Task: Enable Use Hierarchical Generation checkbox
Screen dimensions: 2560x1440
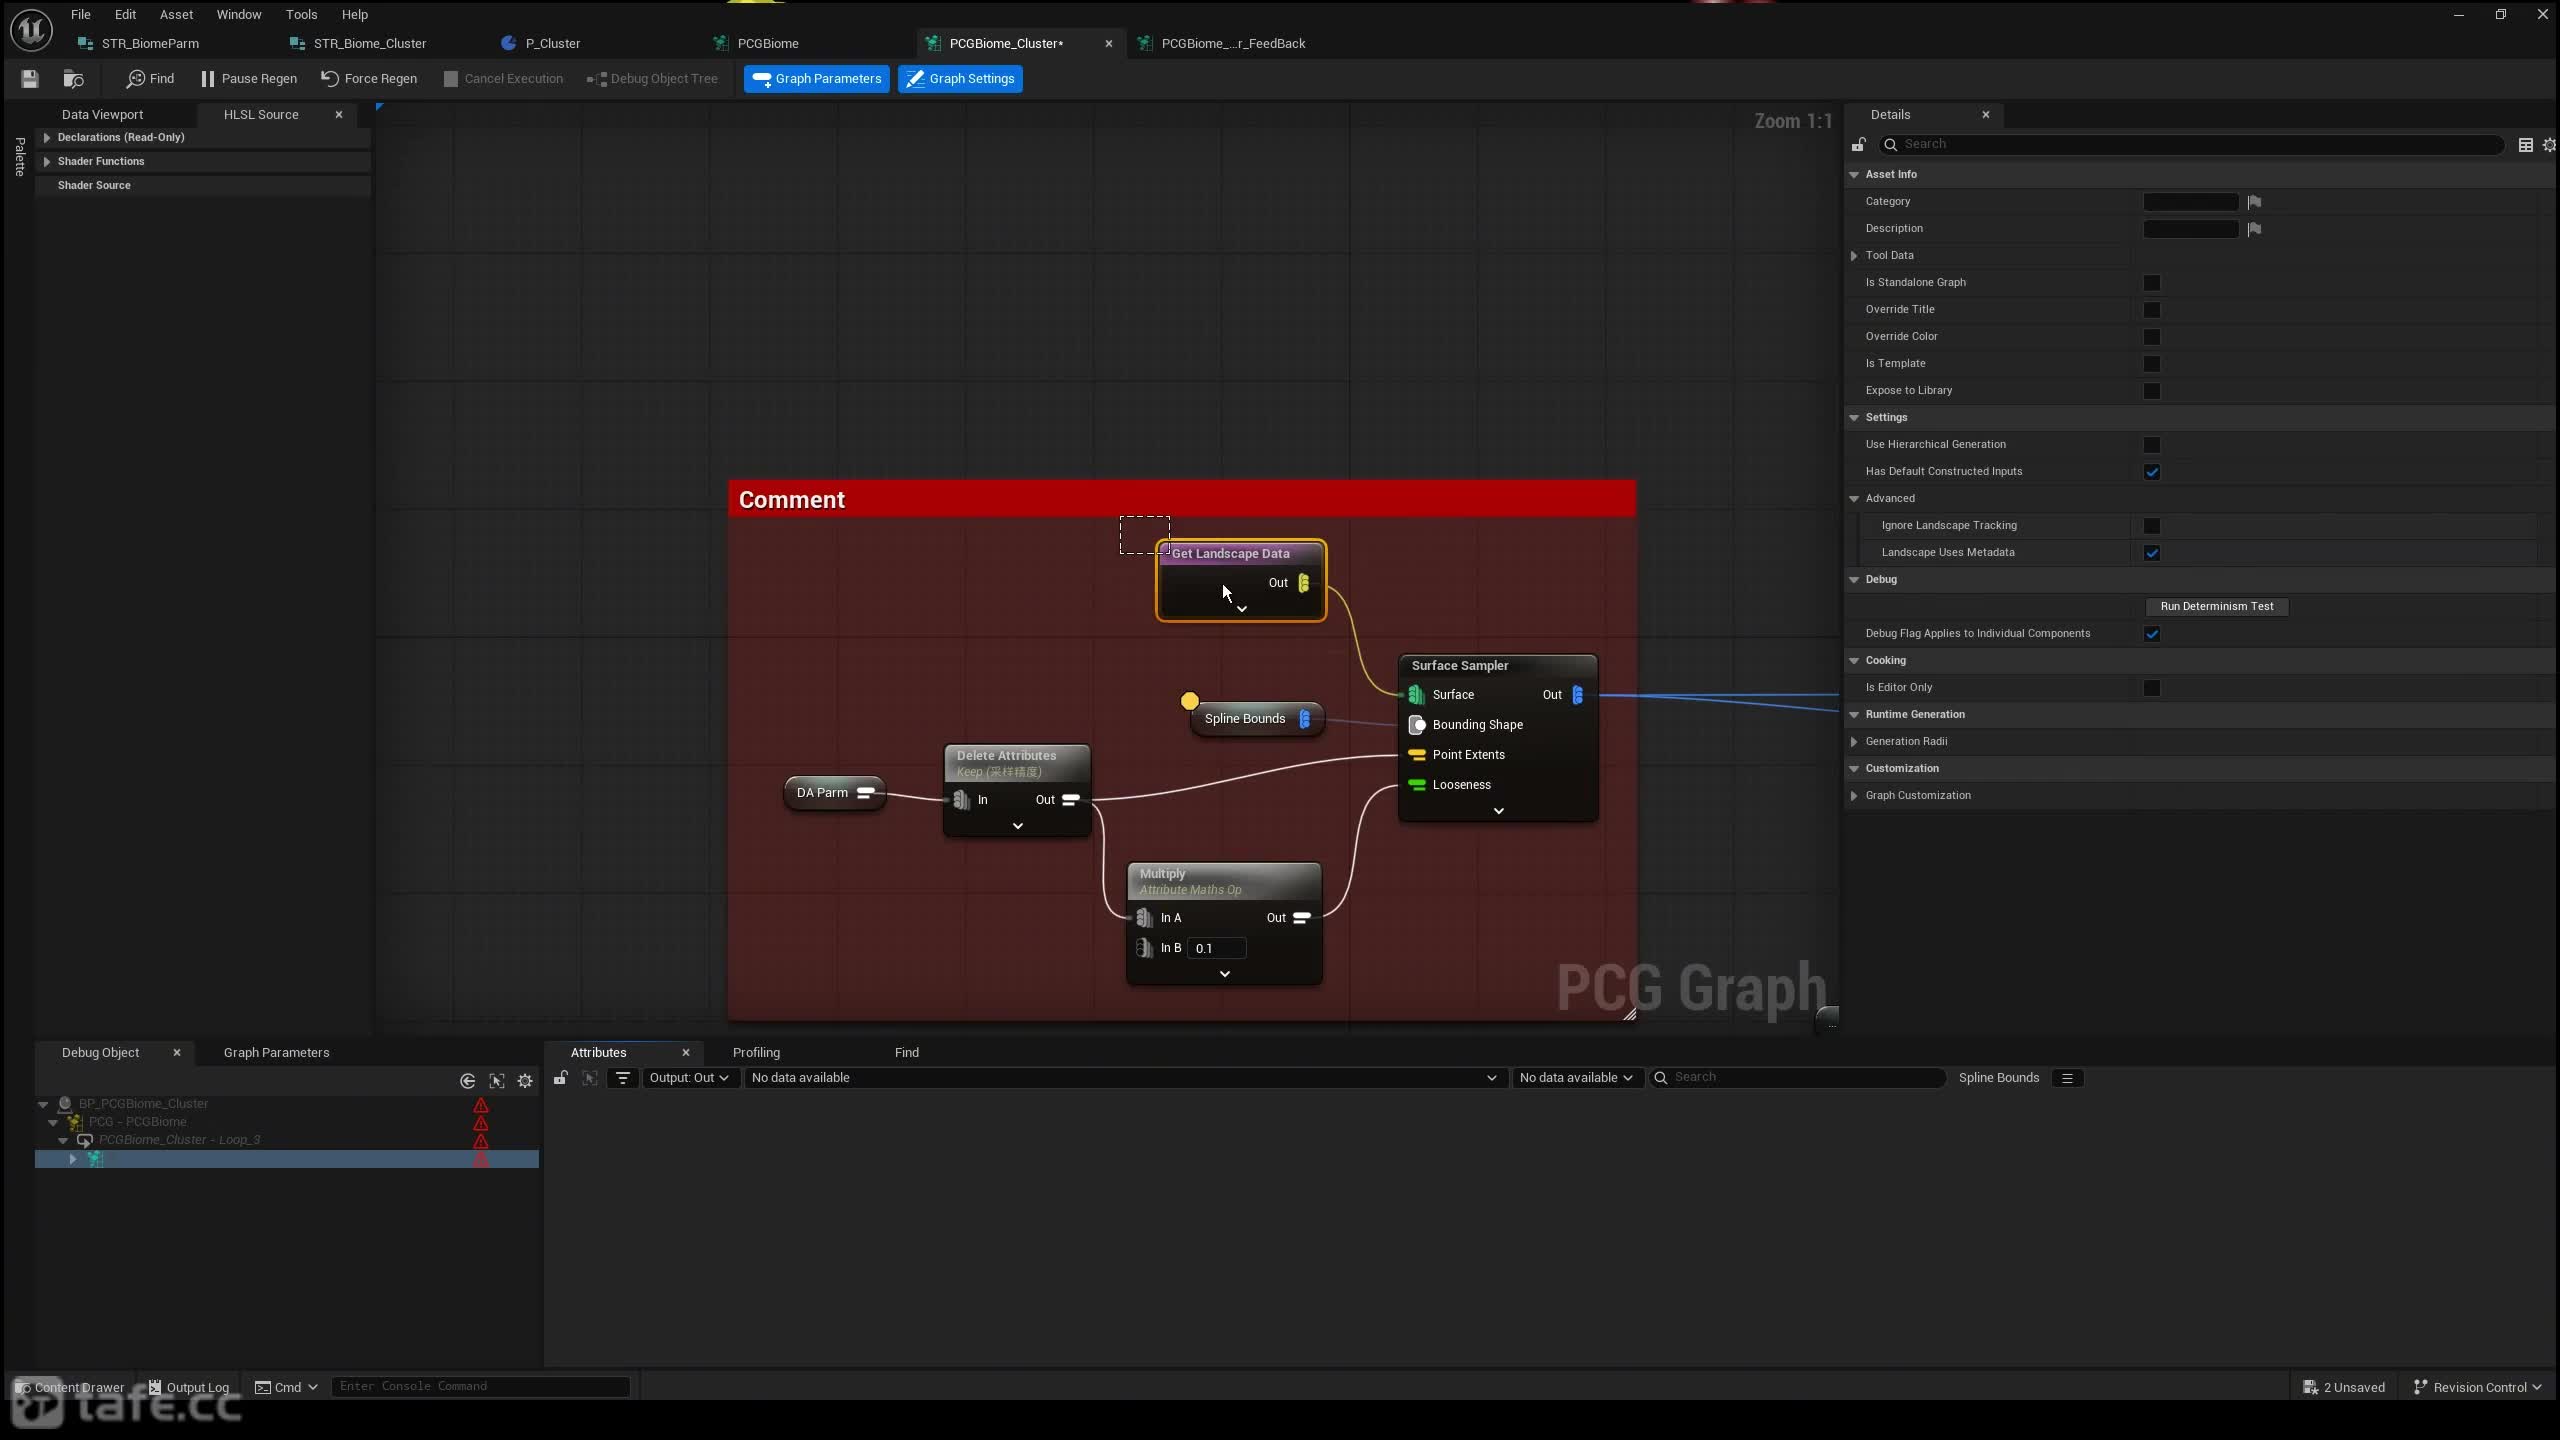Action: click(x=2152, y=445)
